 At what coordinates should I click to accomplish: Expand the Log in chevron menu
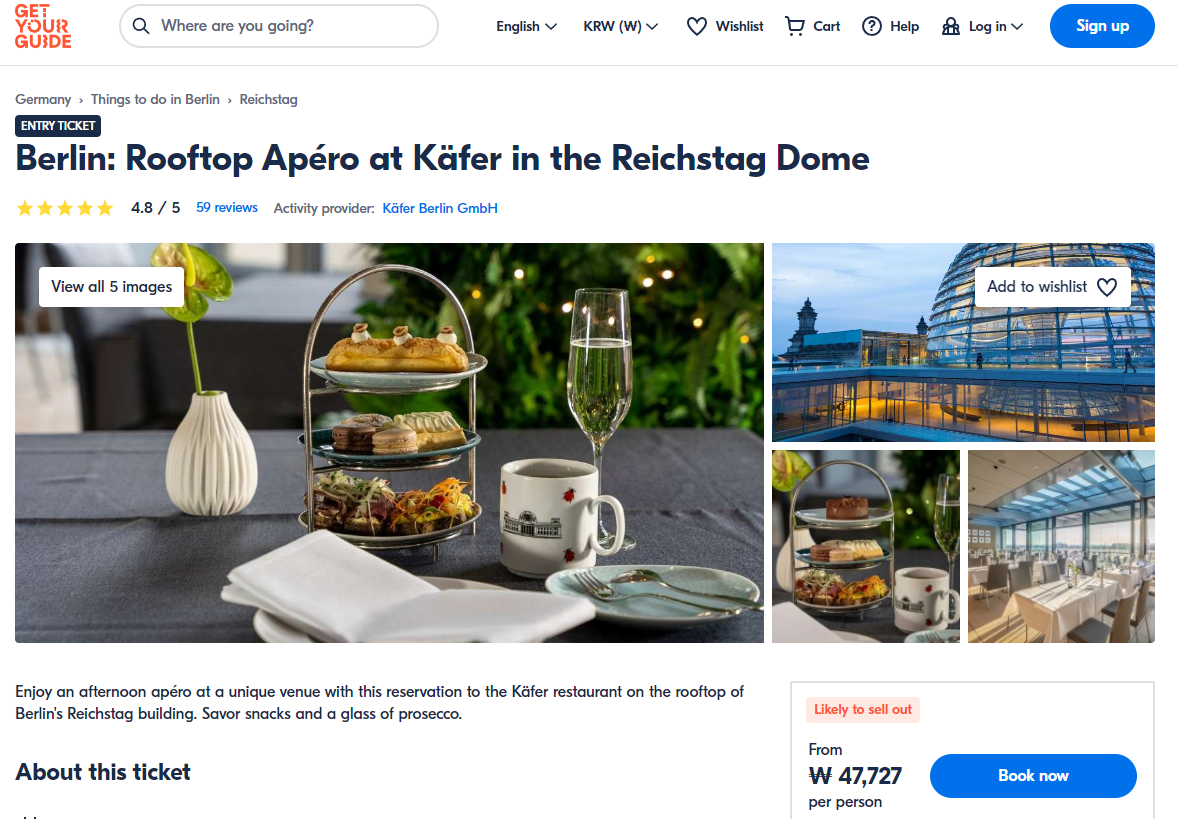(1017, 26)
